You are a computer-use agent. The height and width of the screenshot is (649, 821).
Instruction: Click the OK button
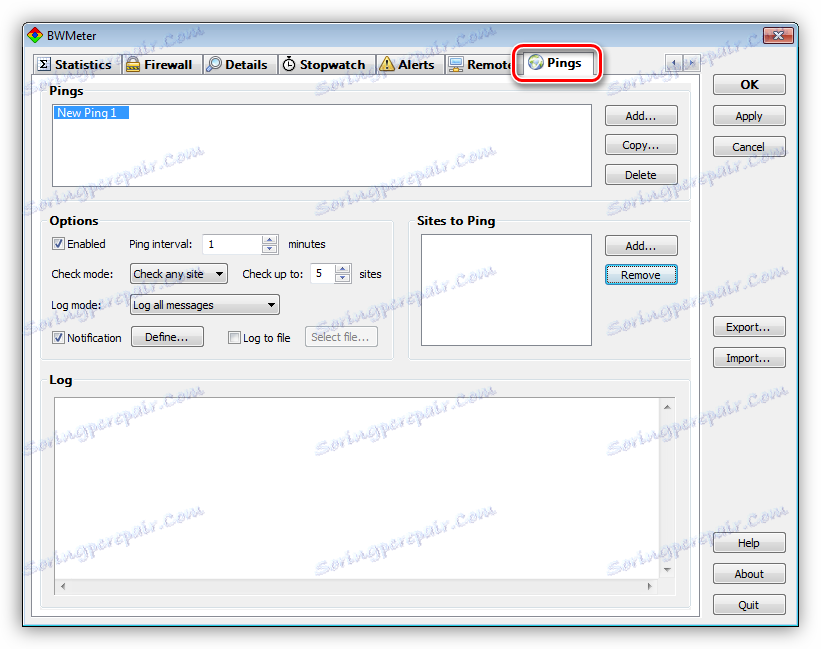(x=749, y=85)
